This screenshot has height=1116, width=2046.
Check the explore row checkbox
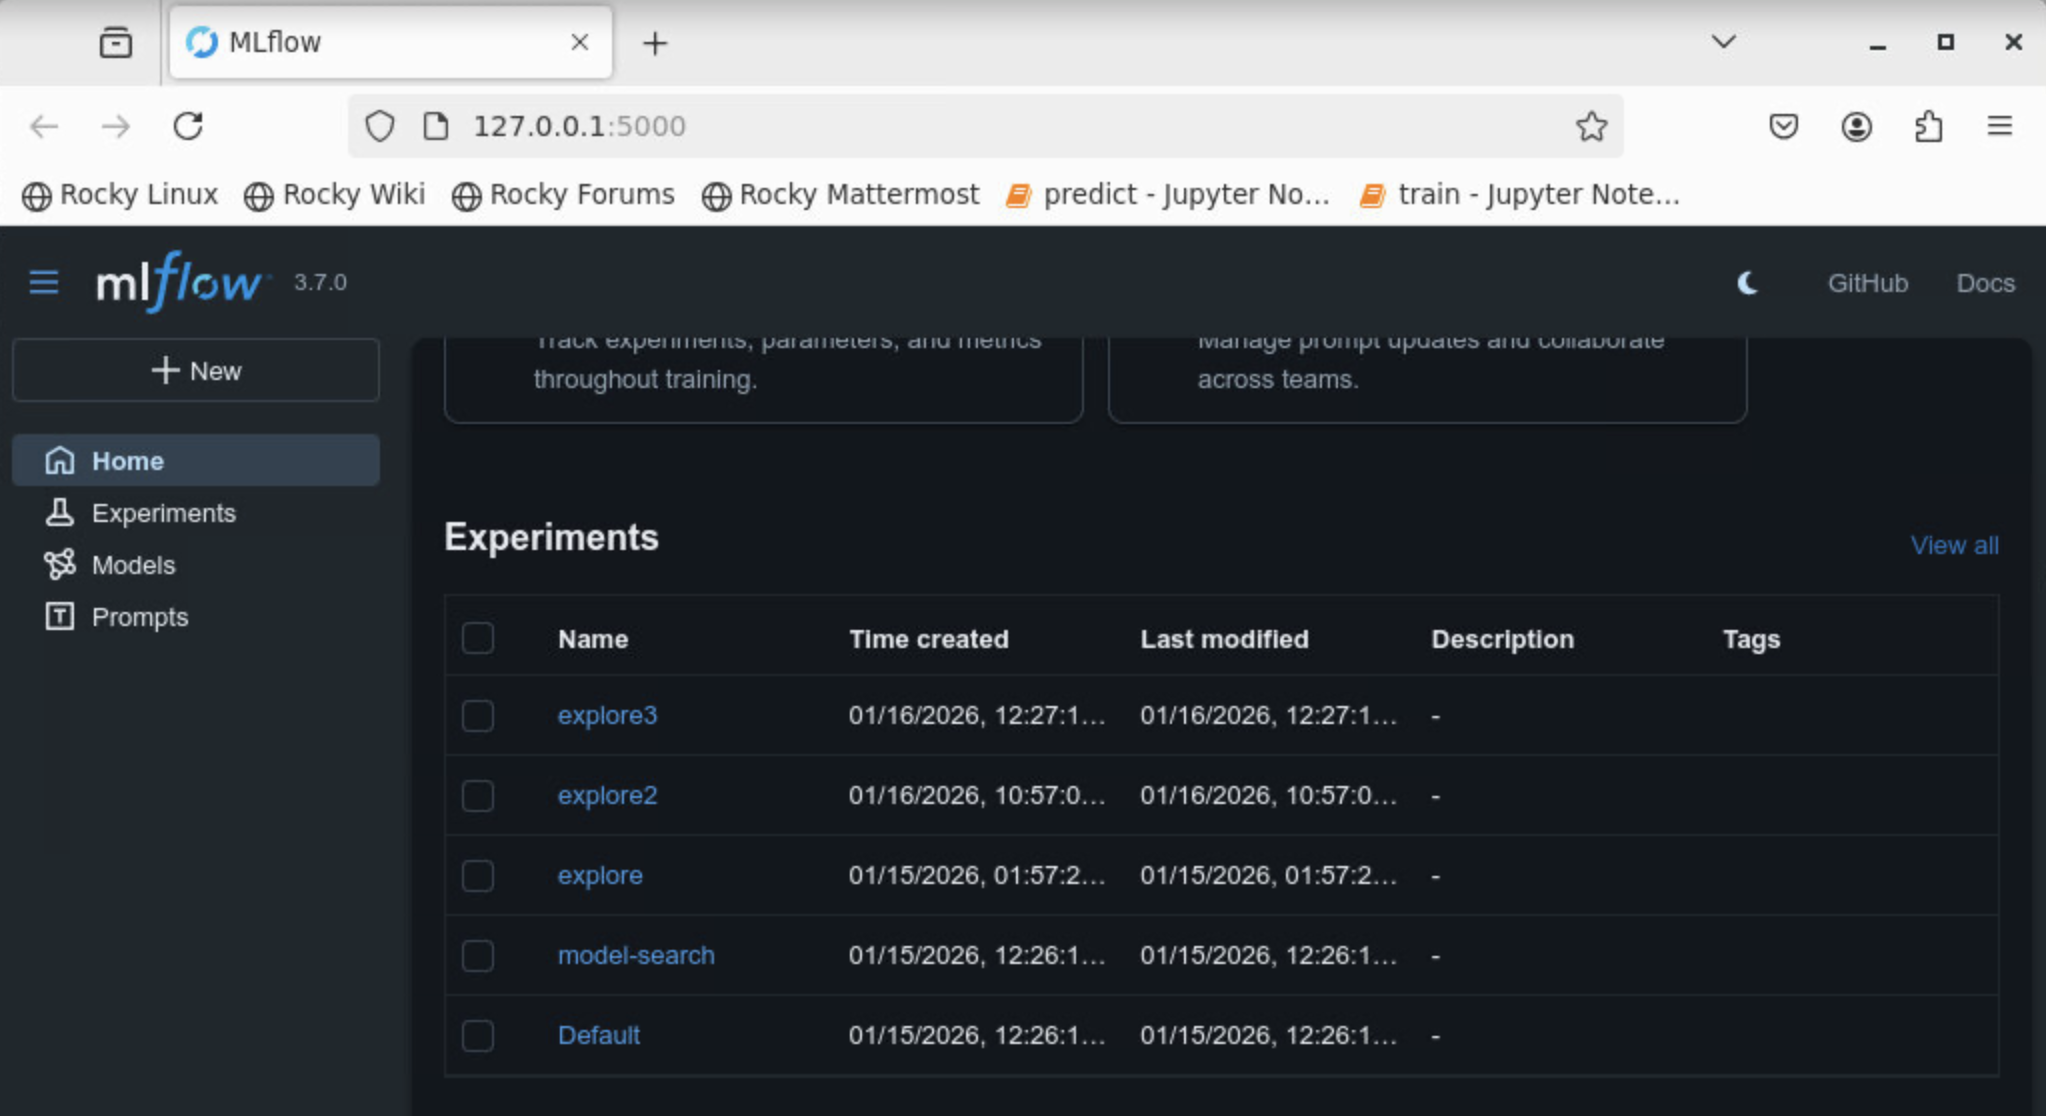point(478,875)
